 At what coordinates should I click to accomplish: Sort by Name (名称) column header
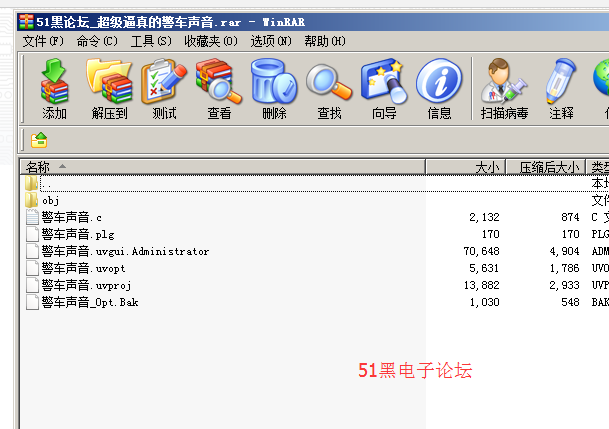click(223, 167)
